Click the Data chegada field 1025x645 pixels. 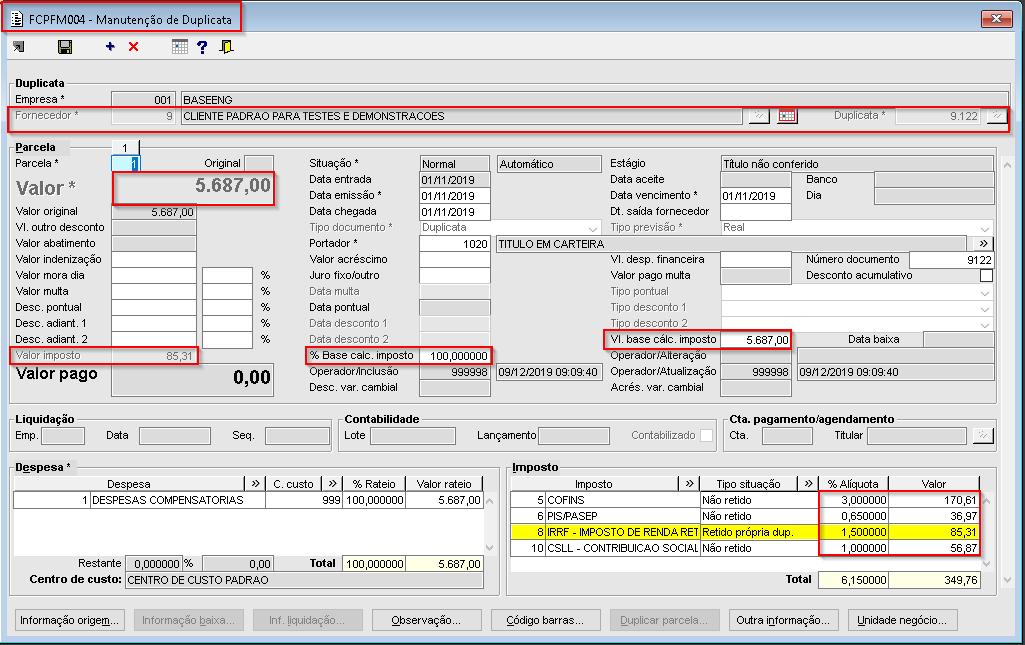pyautogui.click(x=454, y=212)
